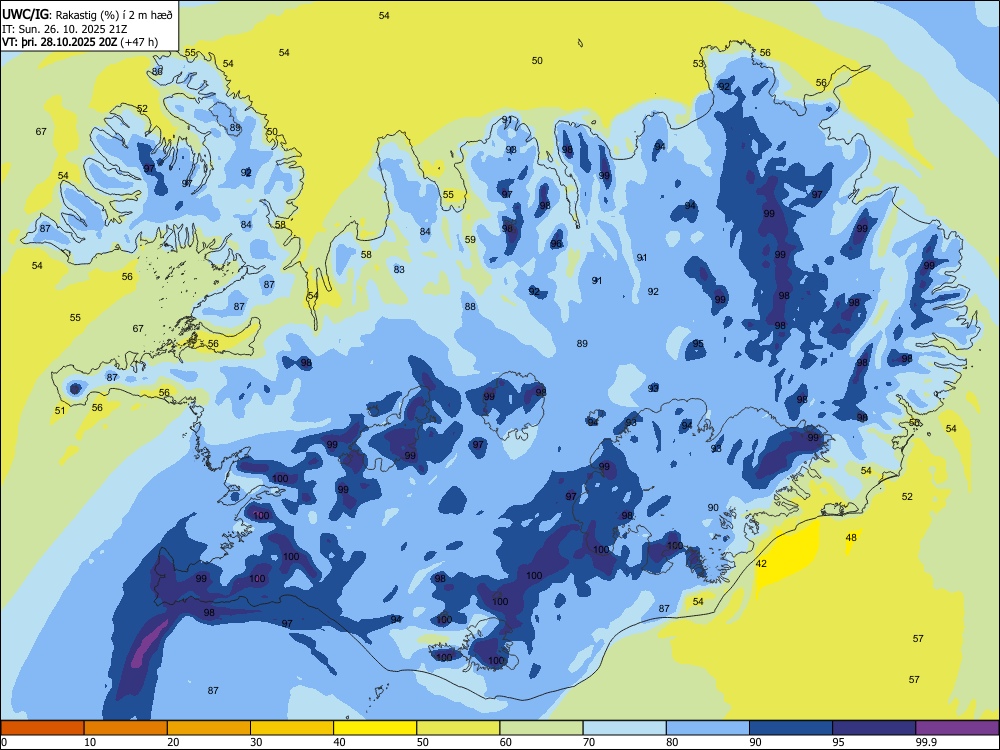1000x750 pixels.
Task: Choose the 40–50 bright yellow legend swatch
Action: pyautogui.click(x=375, y=728)
